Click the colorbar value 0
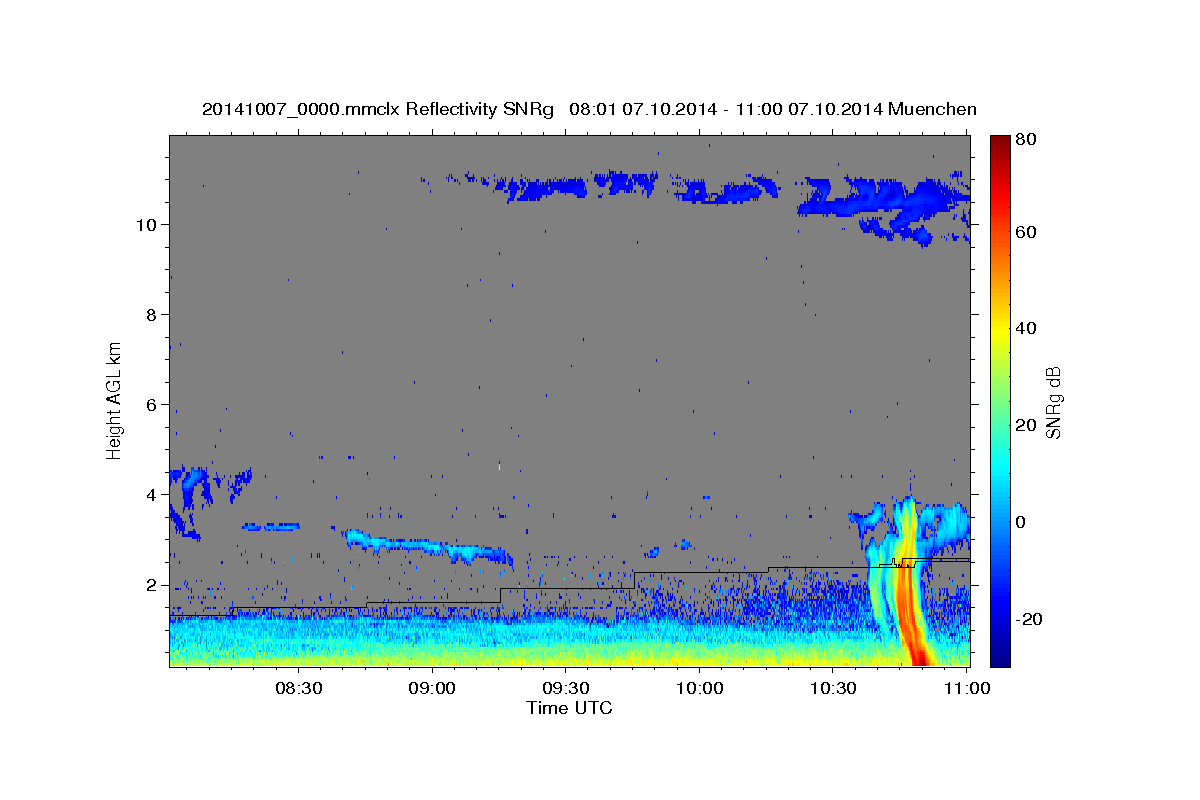 (1021, 522)
